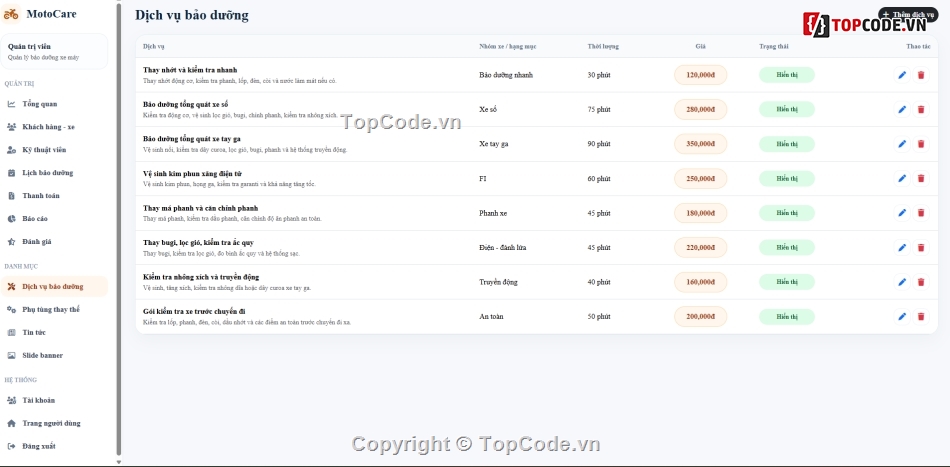The width and height of the screenshot is (950, 467).
Task: Delete the Vệ sinh kim phun xăng row
Action: tap(921, 179)
